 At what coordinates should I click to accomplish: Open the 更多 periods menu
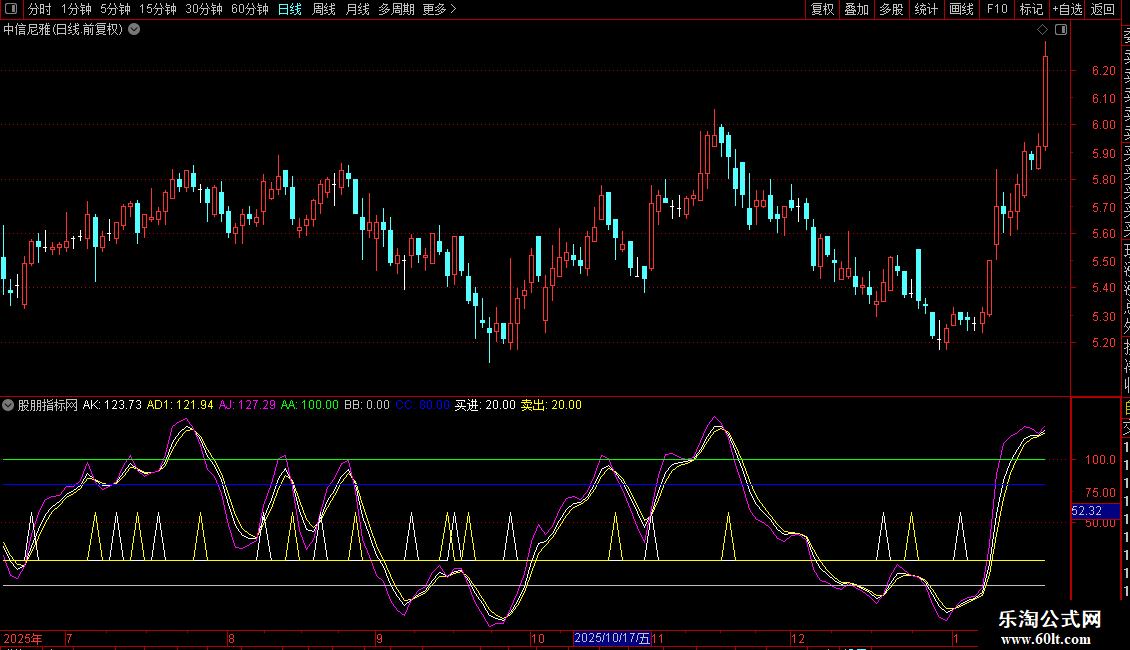(439, 9)
